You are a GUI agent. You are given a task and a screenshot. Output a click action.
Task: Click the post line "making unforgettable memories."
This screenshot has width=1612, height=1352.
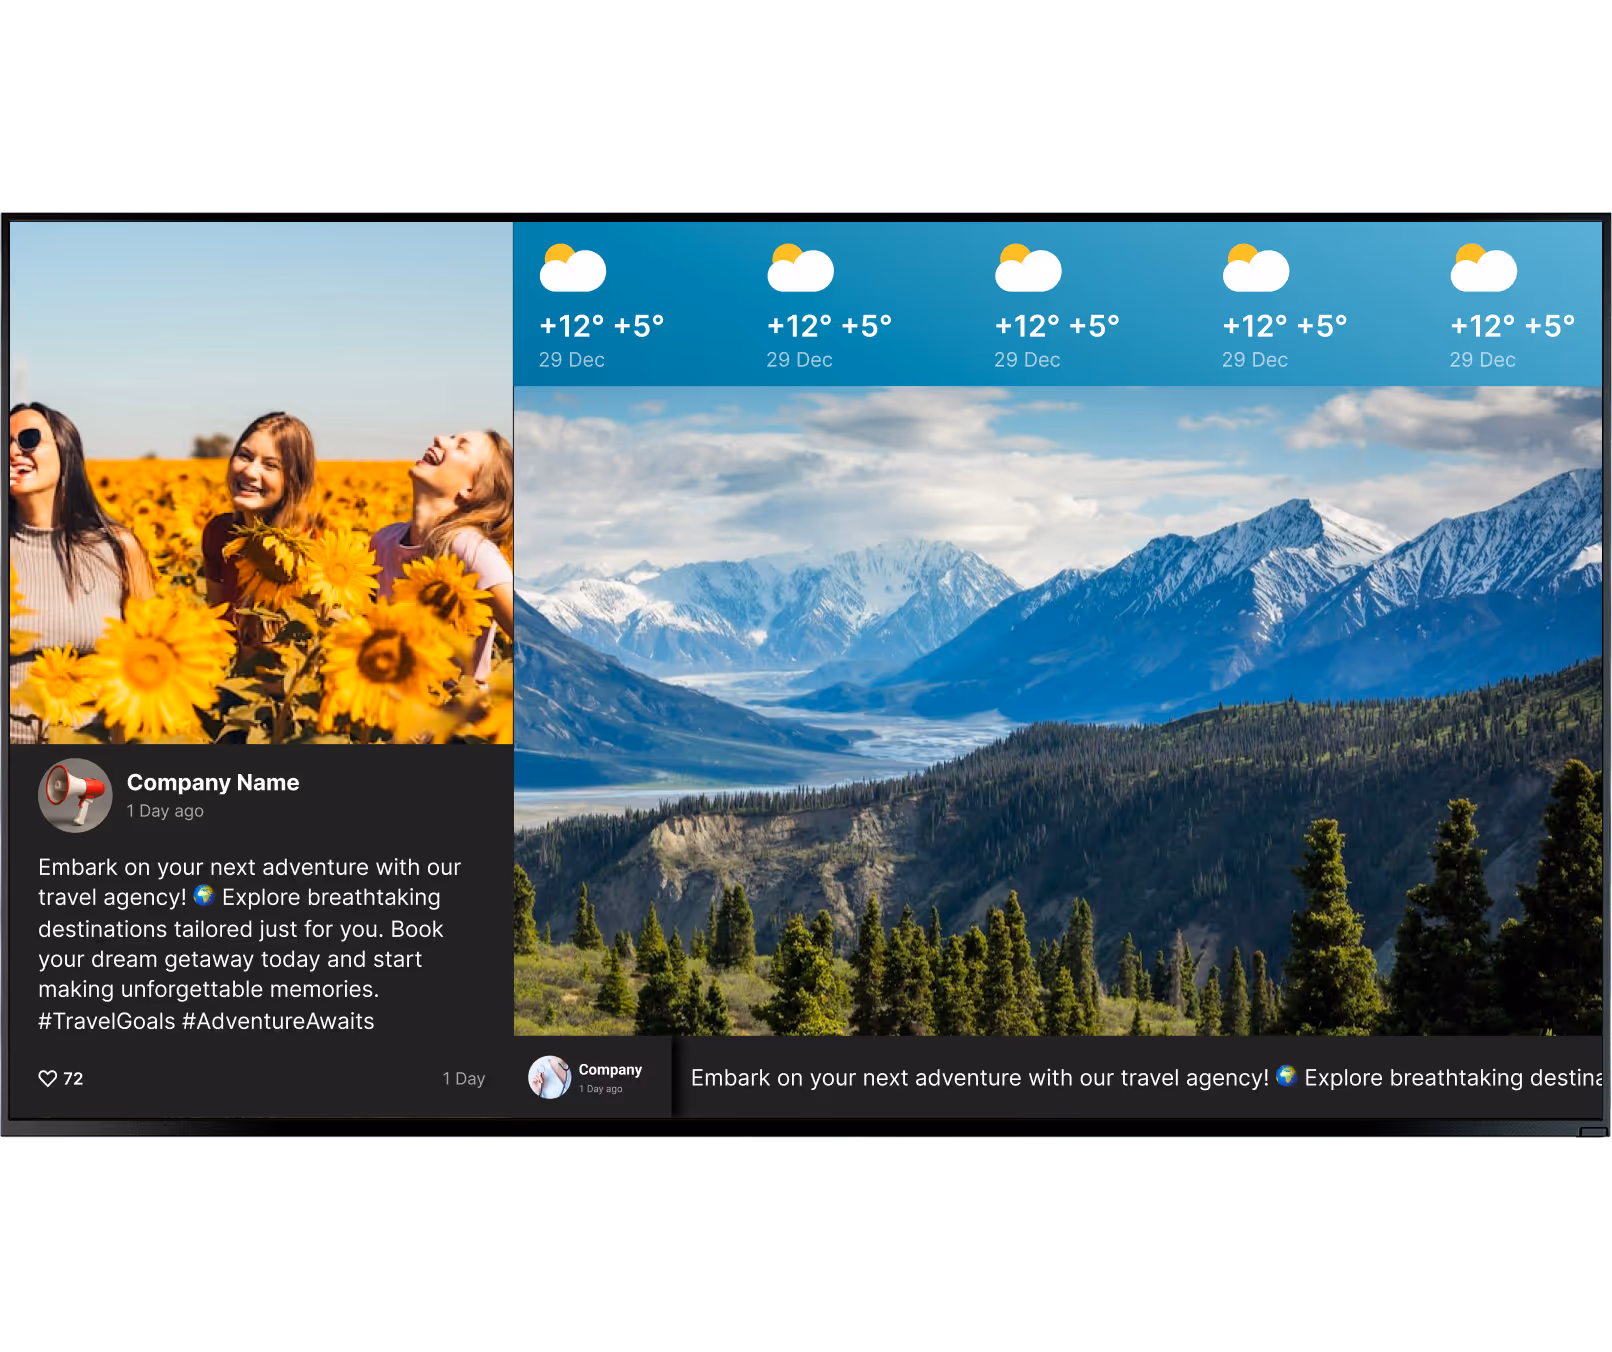(x=208, y=989)
